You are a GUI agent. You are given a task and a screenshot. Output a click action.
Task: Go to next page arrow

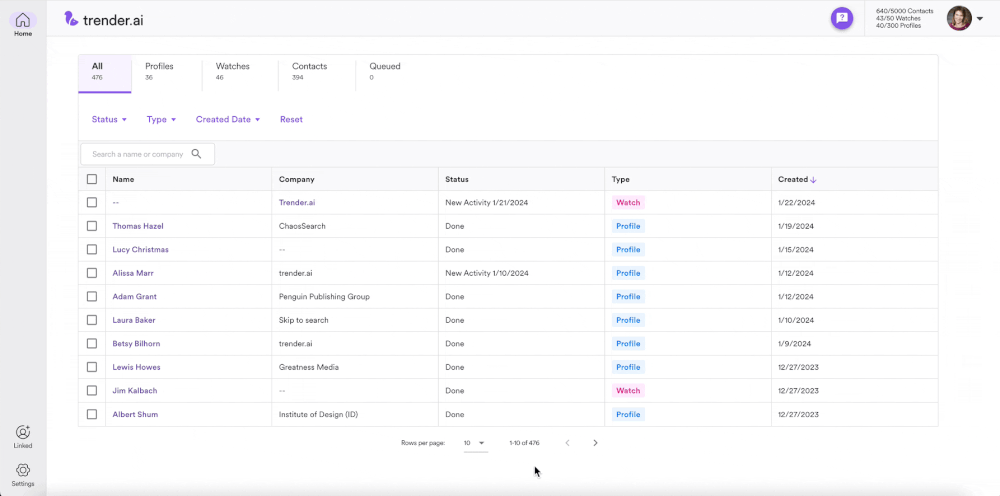595,442
